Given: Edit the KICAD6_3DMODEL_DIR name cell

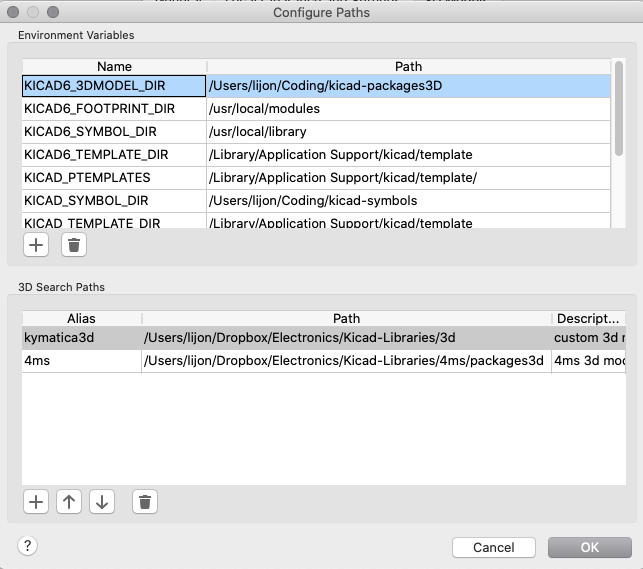Looking at the screenshot, I should (113, 86).
